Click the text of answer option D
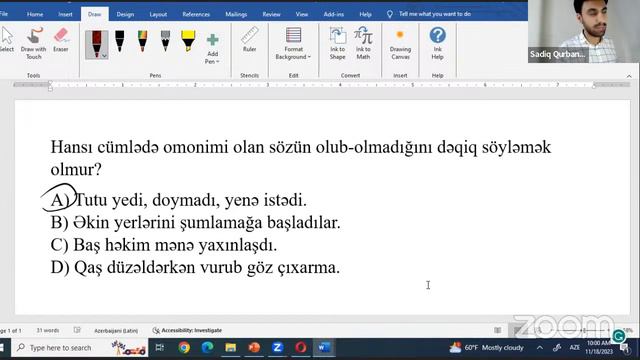This screenshot has height=360, width=640. [x=207, y=268]
